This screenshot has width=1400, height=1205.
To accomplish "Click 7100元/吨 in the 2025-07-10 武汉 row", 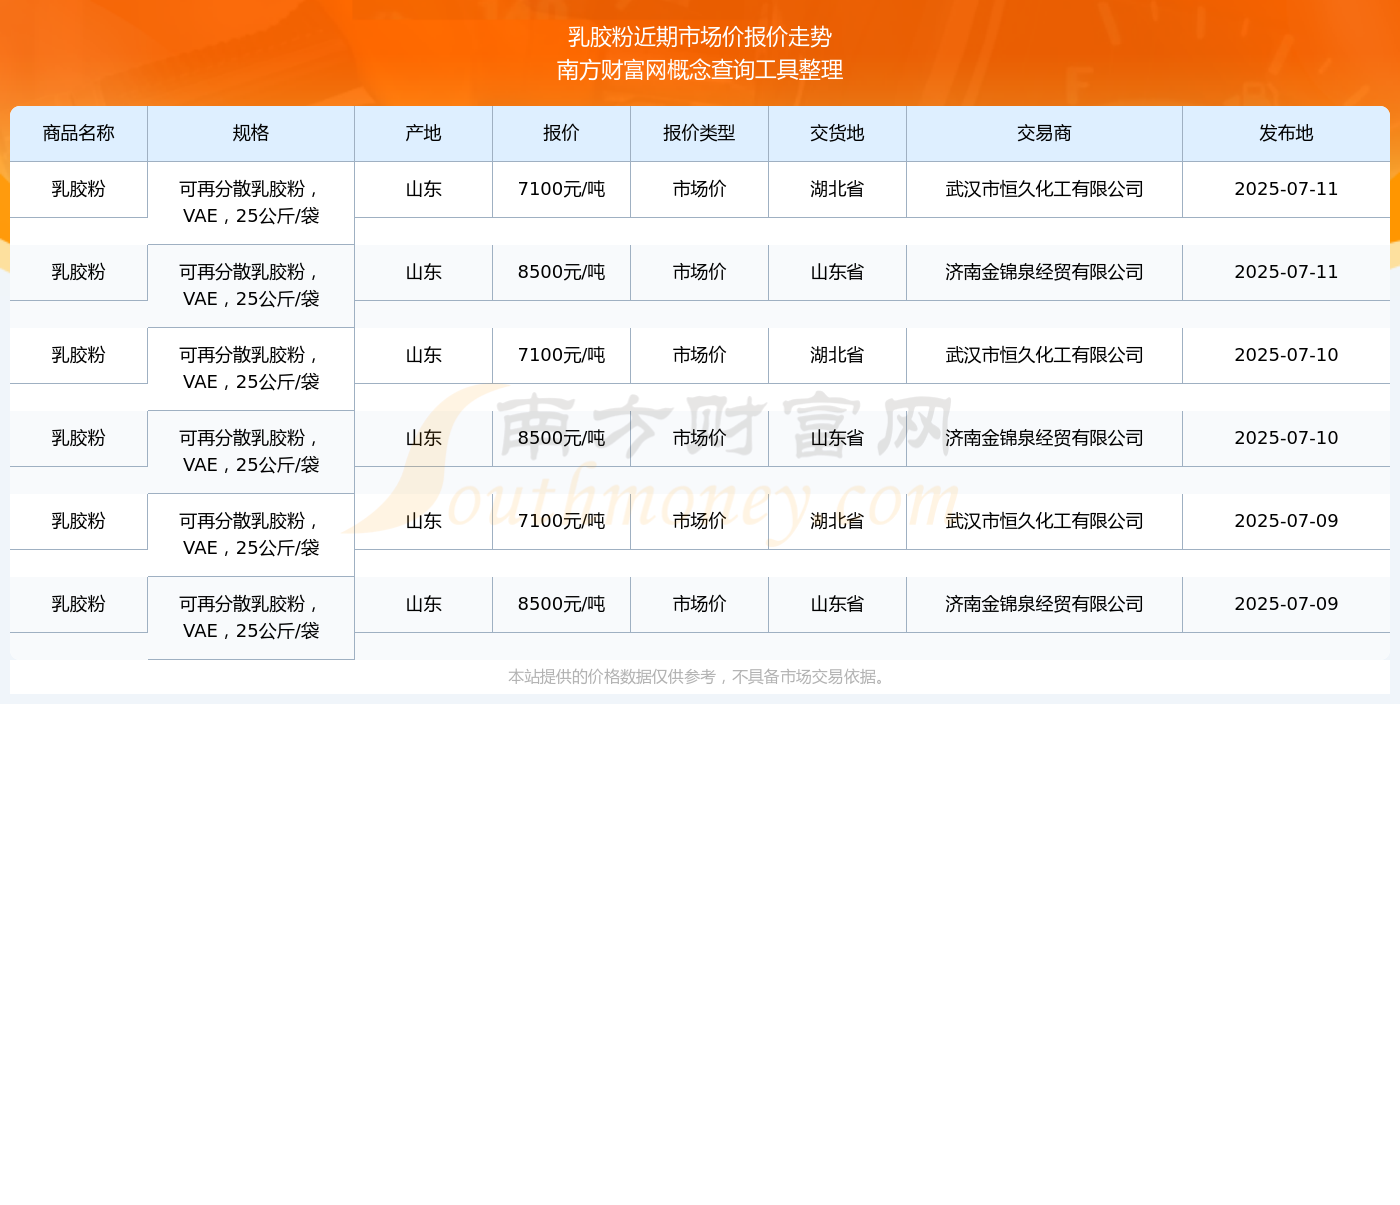I will tap(562, 355).
